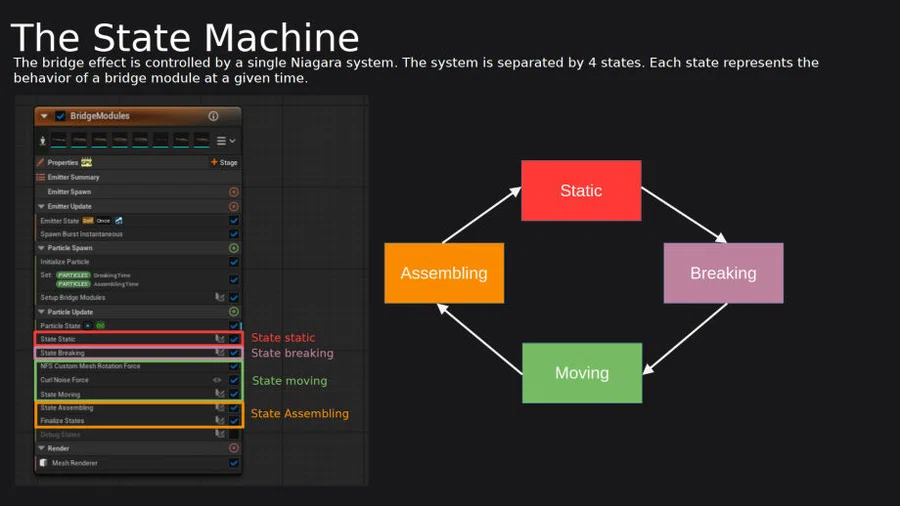Collapse the BridgeModules emitter triangle
The height and width of the screenshot is (506, 900).
tap(44, 116)
